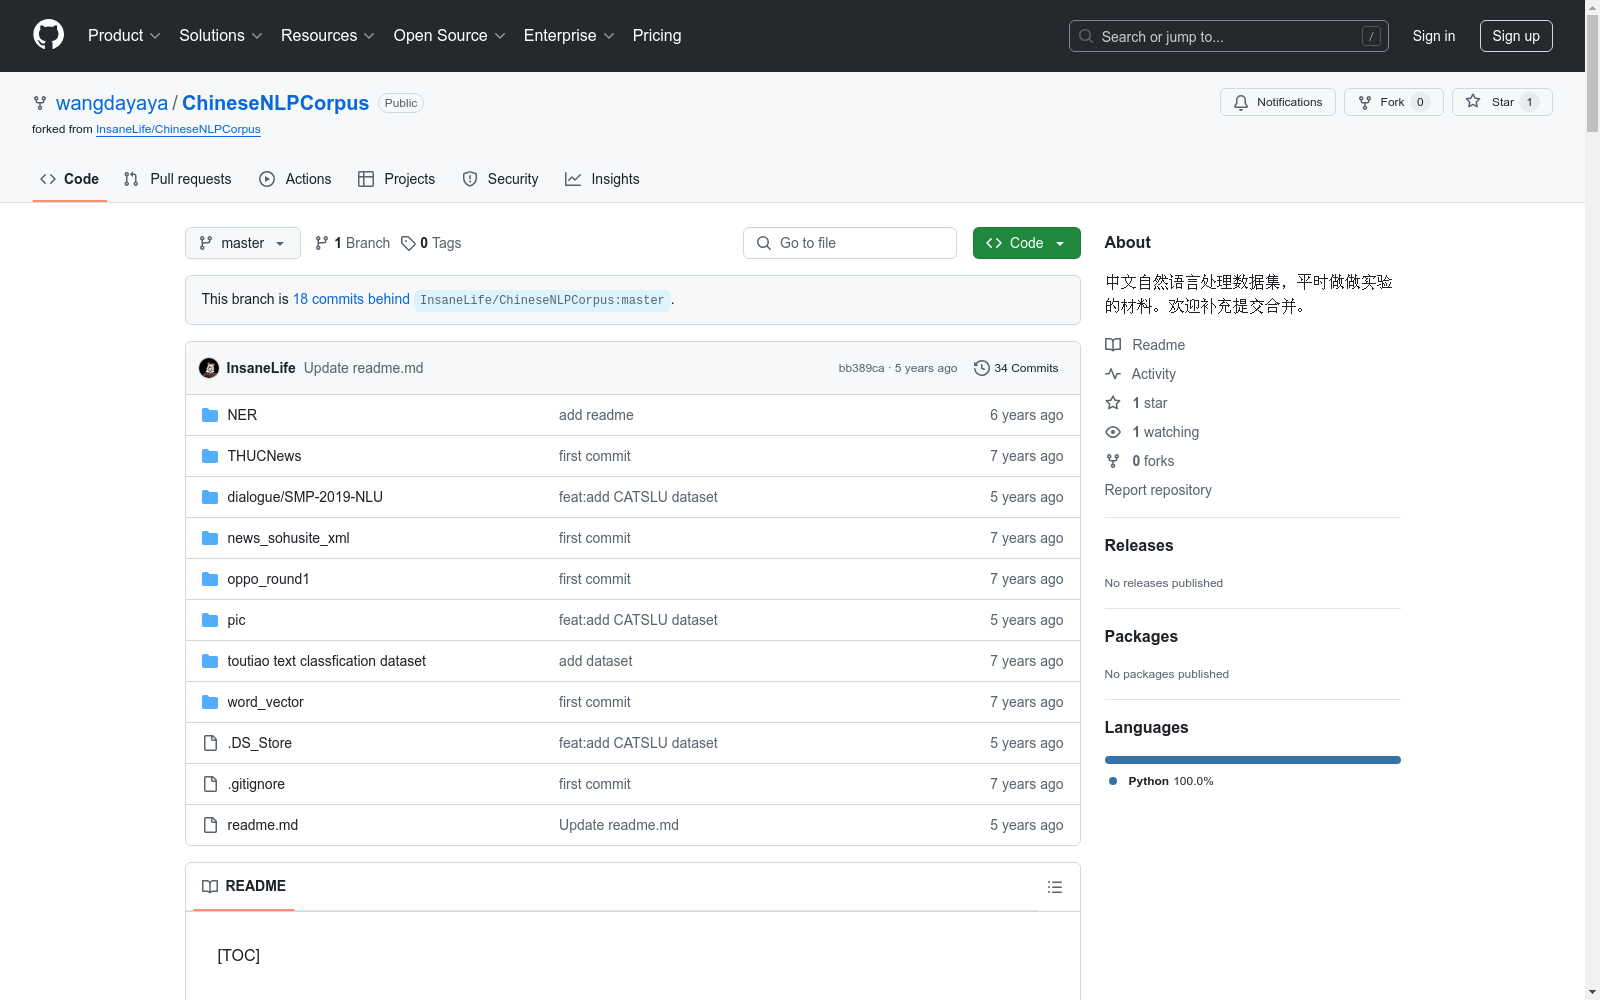1600x1000 pixels.
Task: Click the Notifications button
Action: pyautogui.click(x=1278, y=102)
